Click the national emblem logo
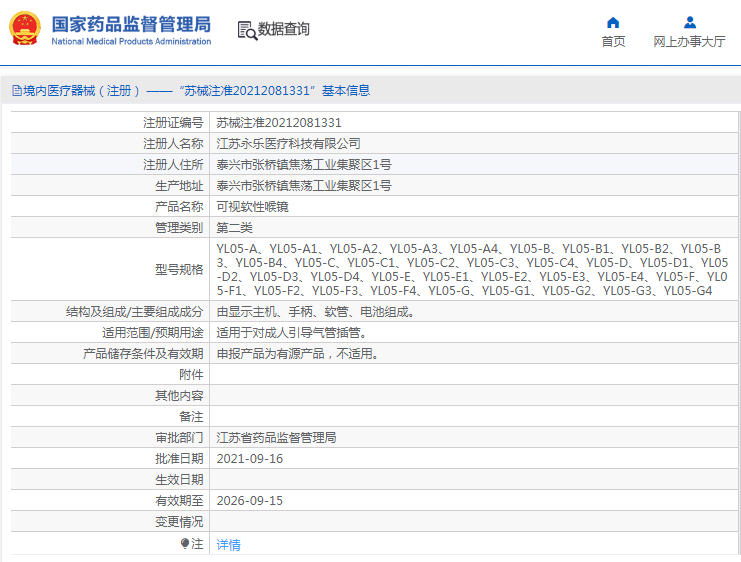741x562 pixels. 25,28
